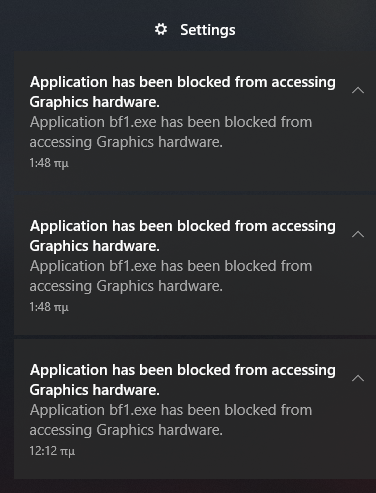Click gray "accessing Graphics hardware." line above 12:12
Screen dimensions: 376x493
[126, 430]
